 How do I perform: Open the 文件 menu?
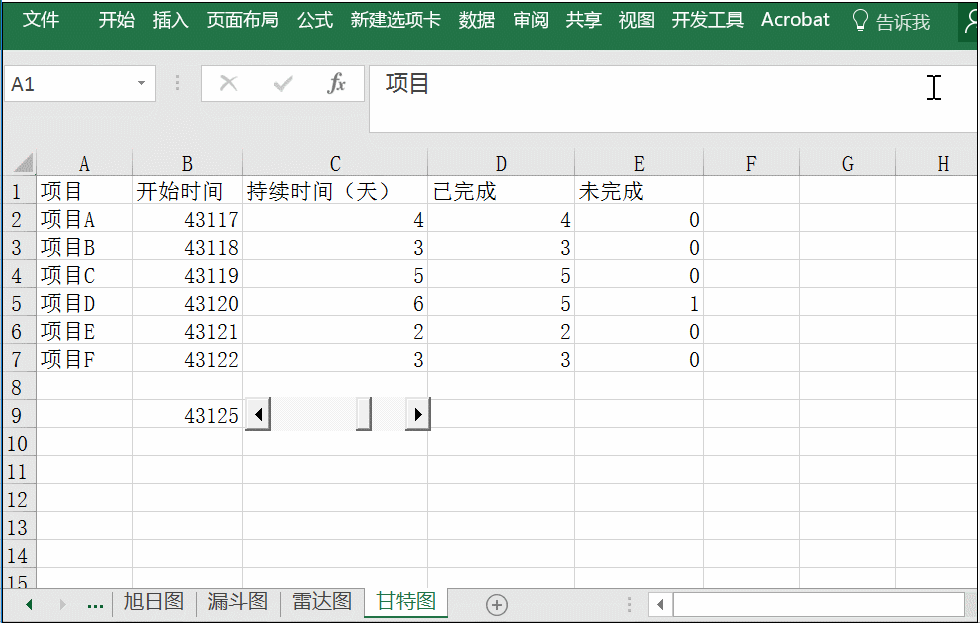pos(41,20)
